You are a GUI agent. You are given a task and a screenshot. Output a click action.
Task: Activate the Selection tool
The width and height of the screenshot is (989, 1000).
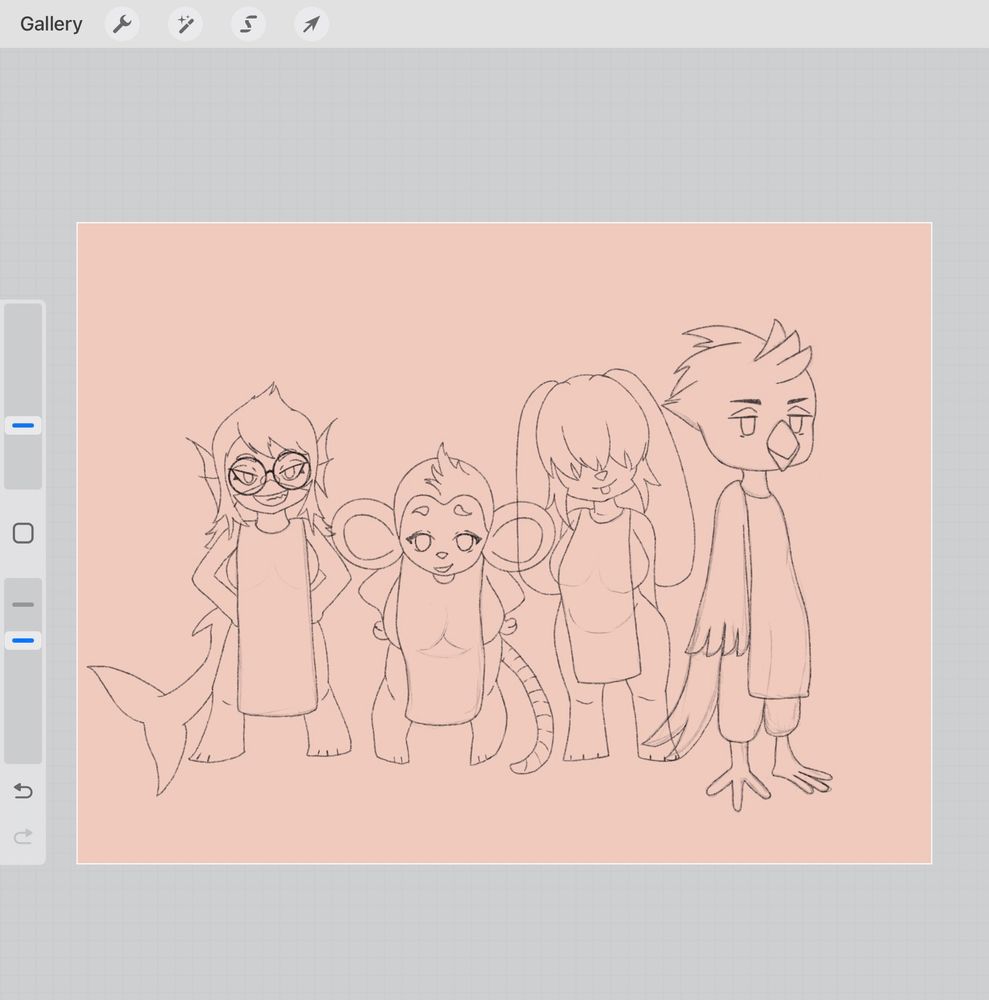pos(248,24)
